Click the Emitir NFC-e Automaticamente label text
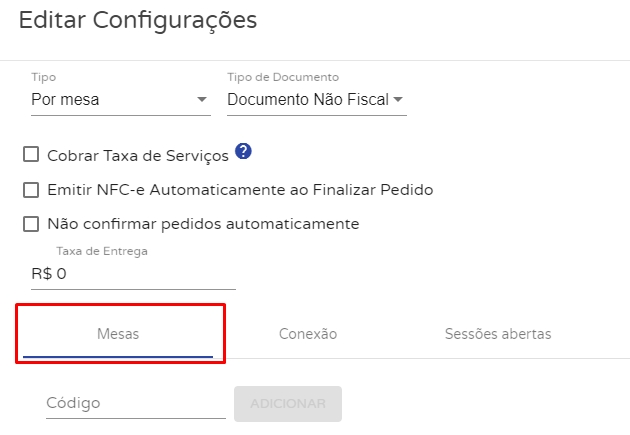Screen dimensions: 630x435 (x=240, y=189)
